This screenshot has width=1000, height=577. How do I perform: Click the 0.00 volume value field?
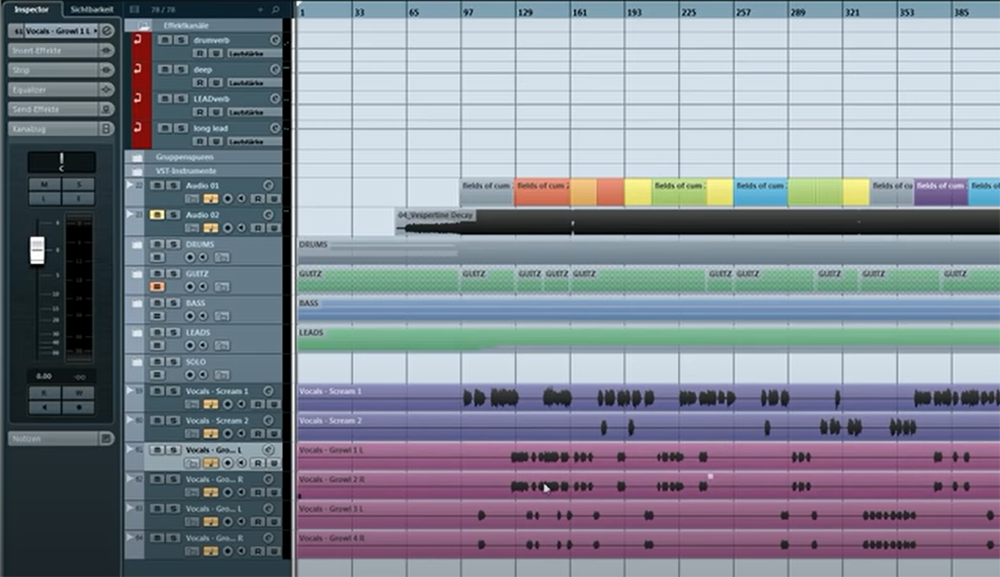(x=44, y=376)
